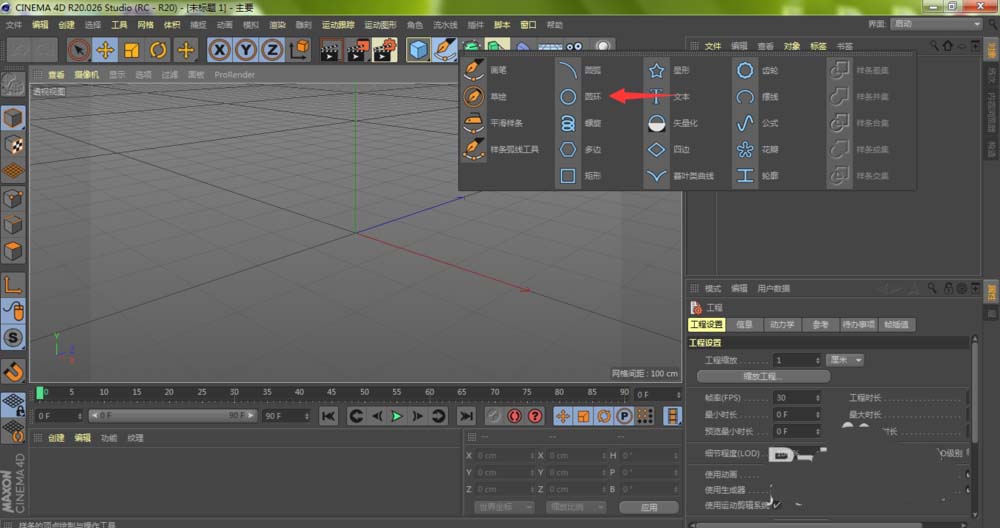
Task: Toggle the Y axis lock
Action: click(x=245, y=50)
